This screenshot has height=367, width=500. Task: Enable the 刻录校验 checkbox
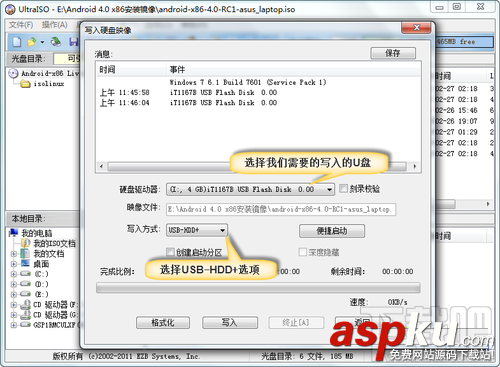click(343, 189)
